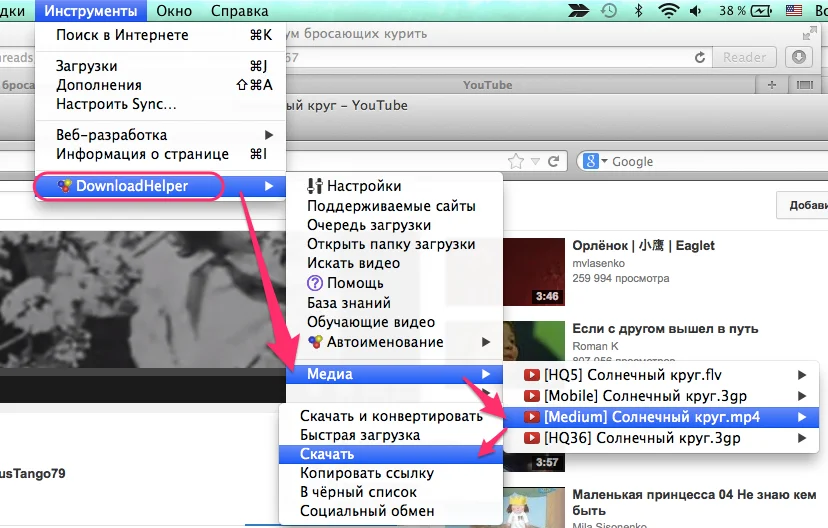
Task: Select Копировать ссылку option
Action: coord(391,473)
